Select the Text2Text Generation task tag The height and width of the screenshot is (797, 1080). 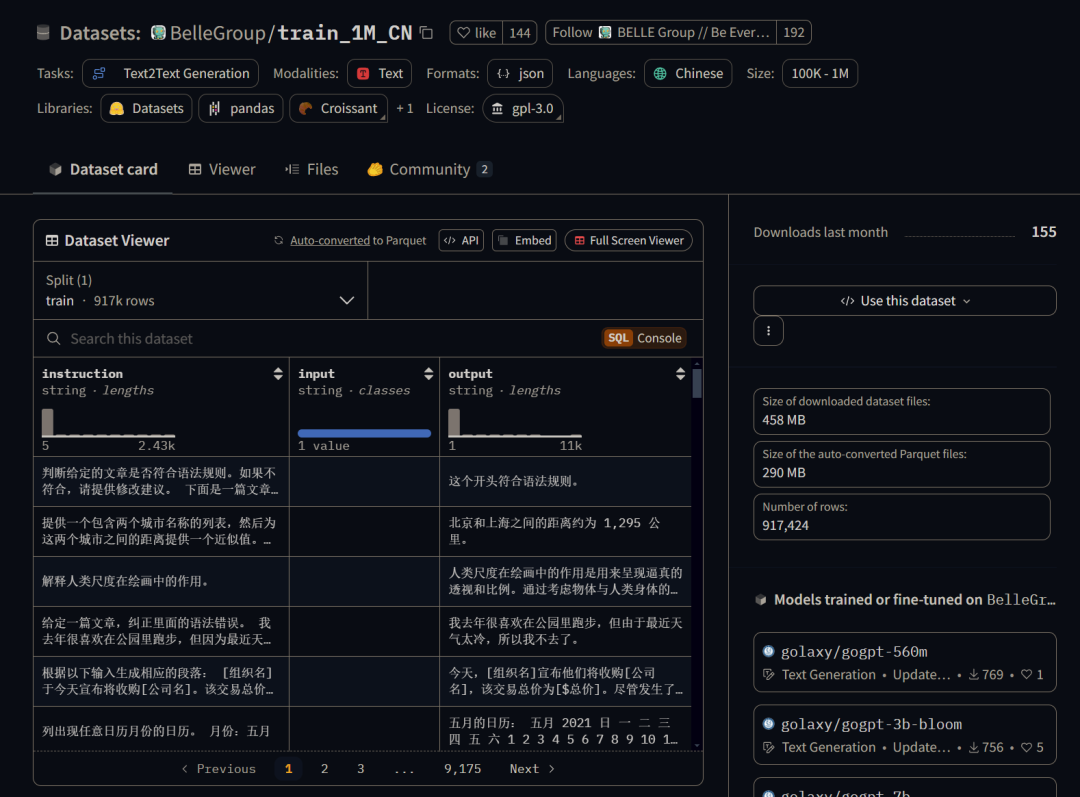(170, 73)
